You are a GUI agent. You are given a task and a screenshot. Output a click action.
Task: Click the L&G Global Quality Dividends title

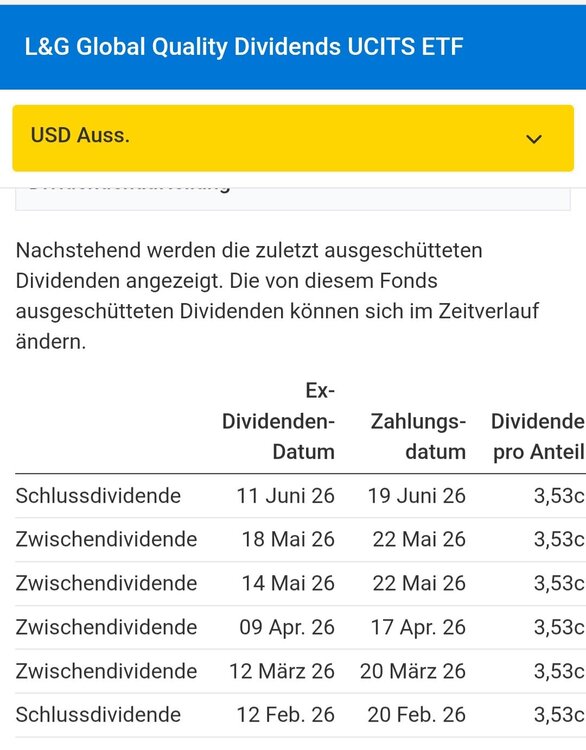click(244, 46)
